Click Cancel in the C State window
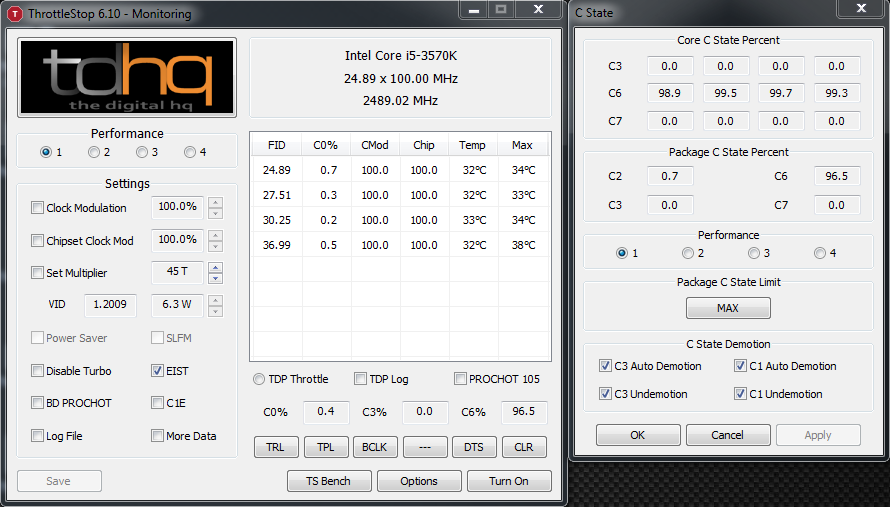This screenshot has height=507, width=890. 728,435
